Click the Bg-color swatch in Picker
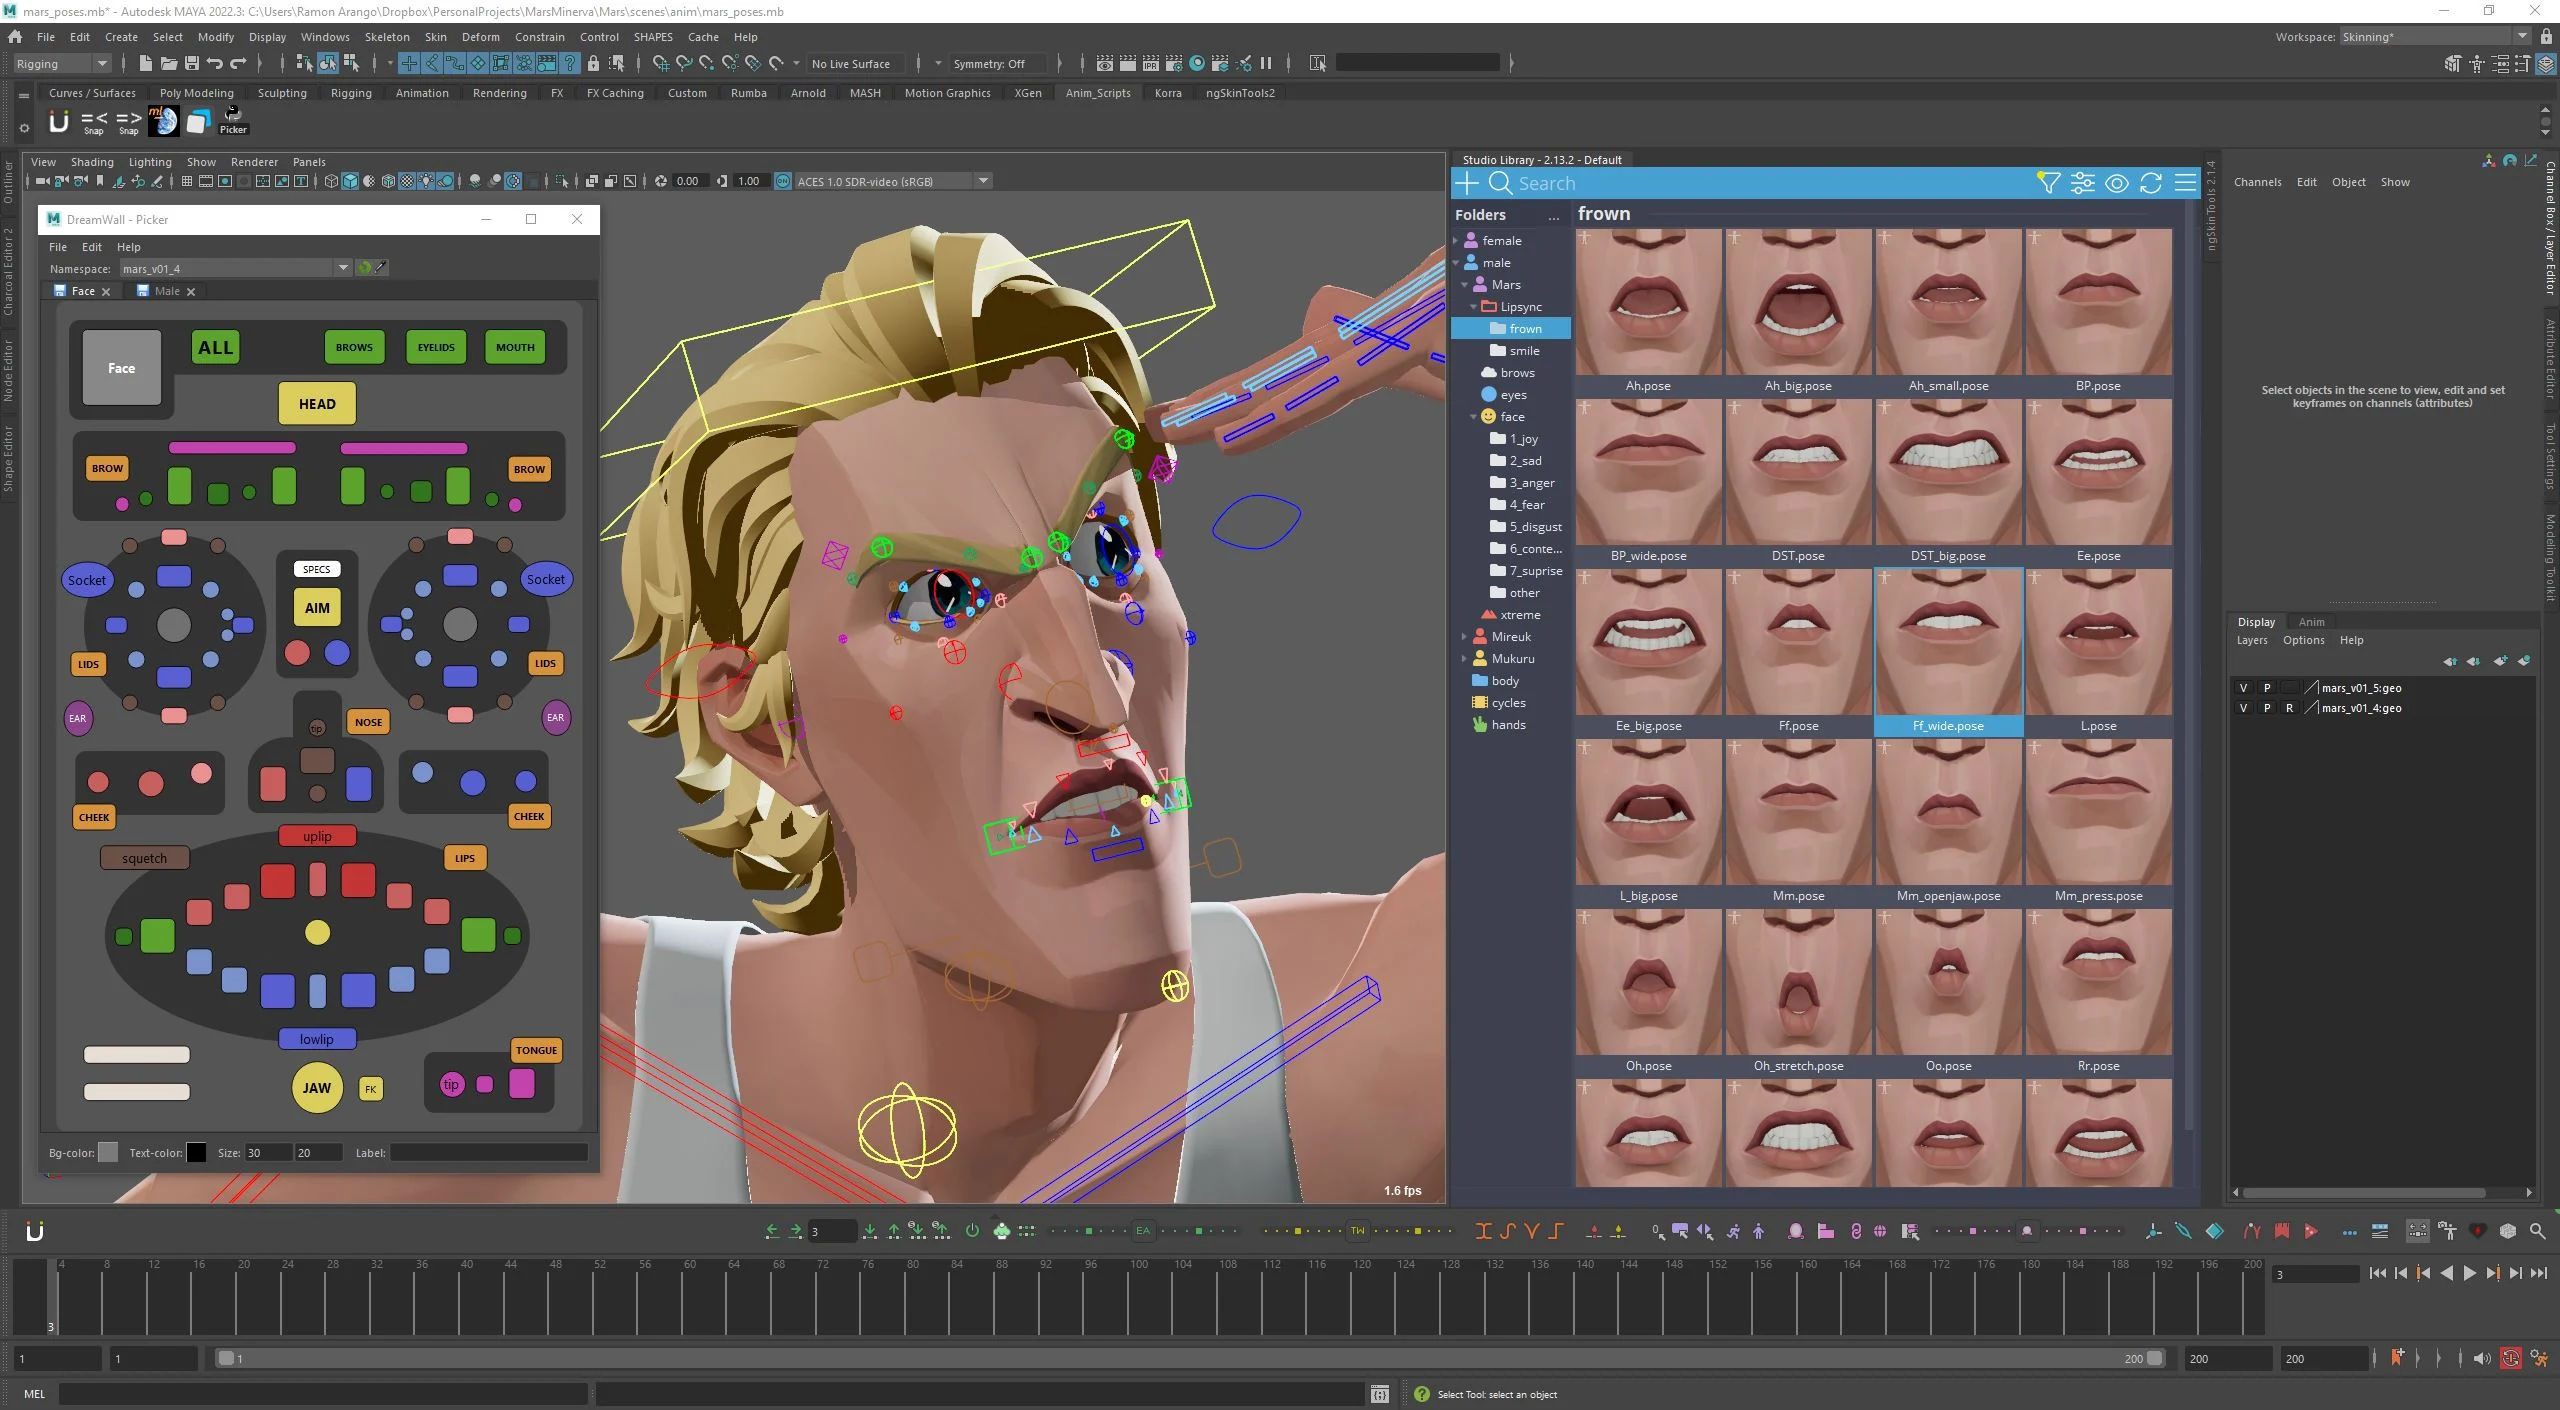This screenshot has height=1410, width=2560. tap(108, 1153)
